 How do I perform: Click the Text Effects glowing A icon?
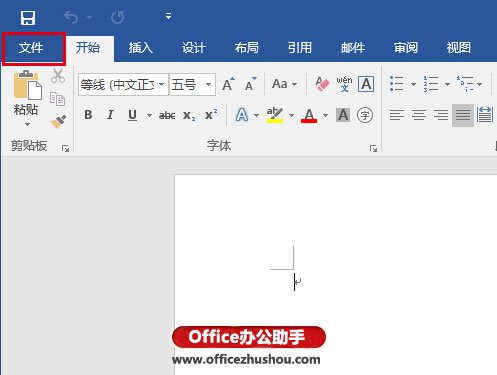pos(242,115)
